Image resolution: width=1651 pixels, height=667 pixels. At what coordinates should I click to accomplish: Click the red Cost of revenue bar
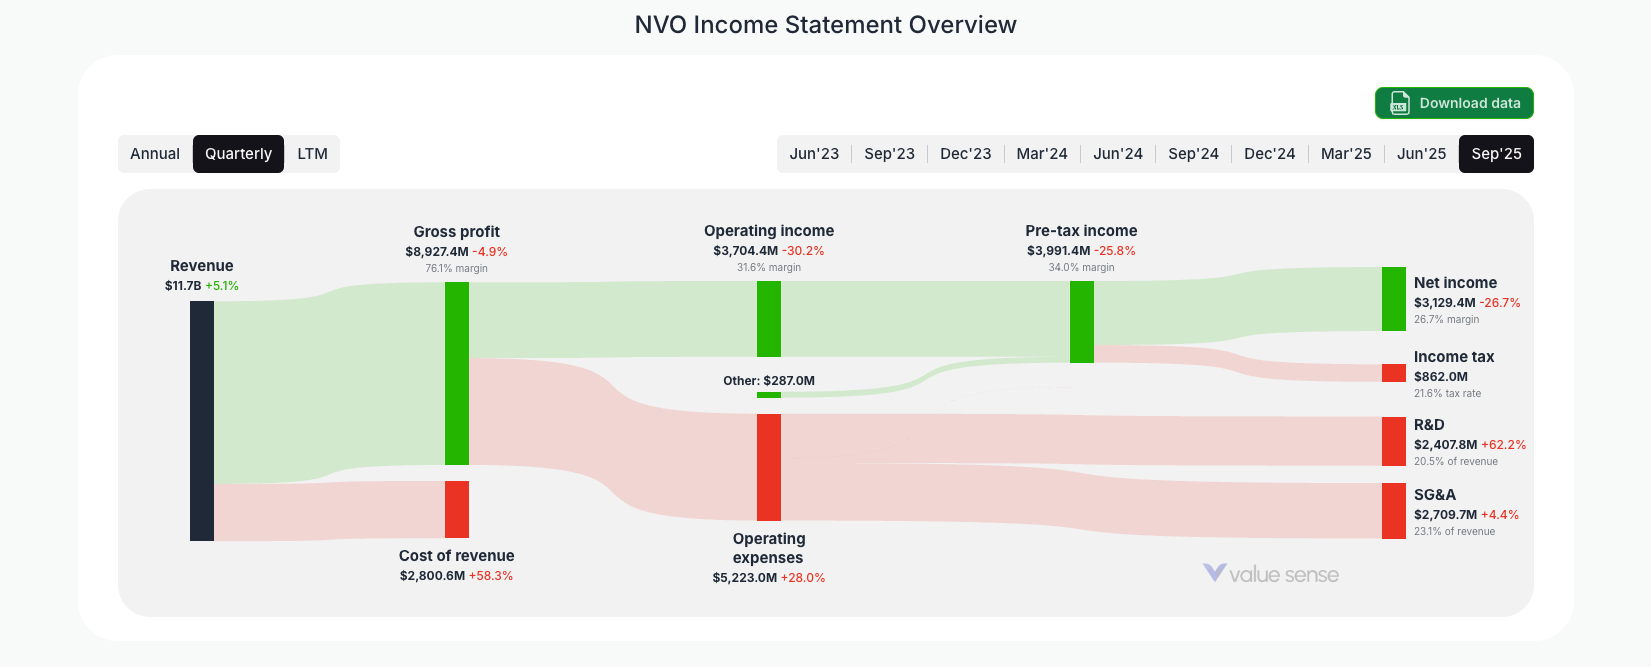point(457,509)
